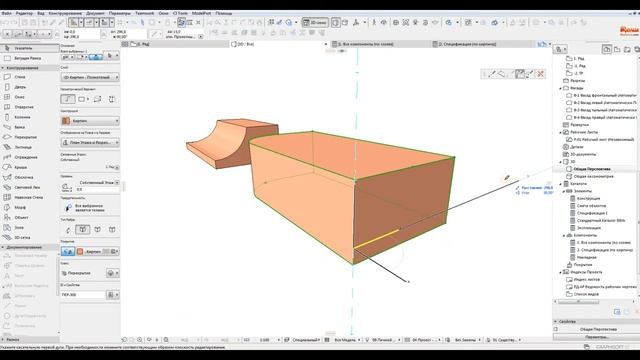
Task: Open Стандартный Каталог in Navigator
Action: (601, 220)
